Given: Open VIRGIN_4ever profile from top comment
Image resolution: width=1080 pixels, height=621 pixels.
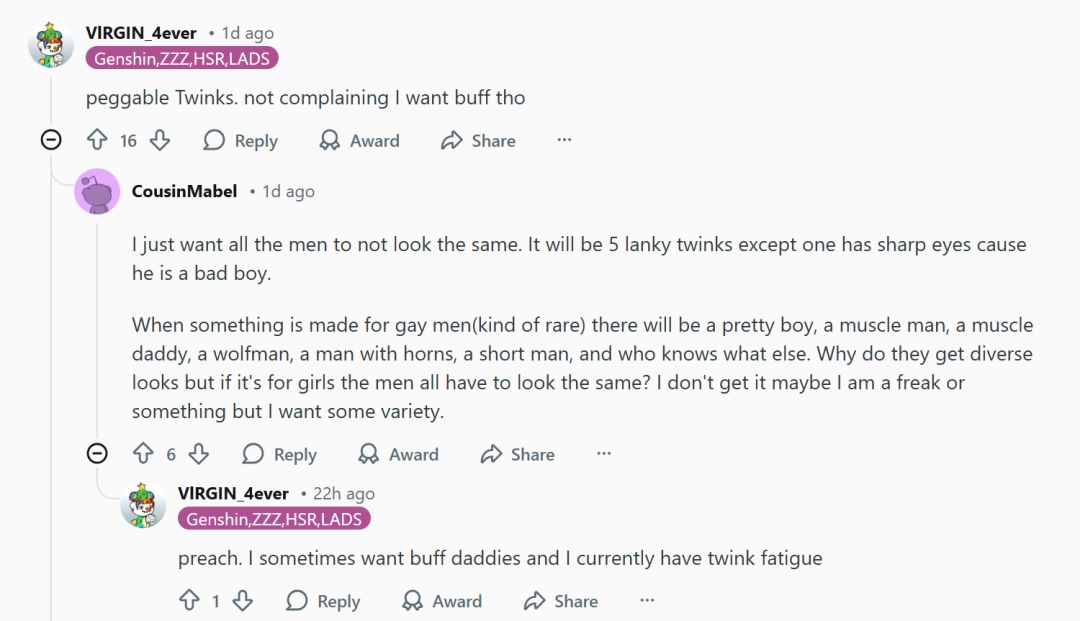Looking at the screenshot, I should [x=141, y=33].
